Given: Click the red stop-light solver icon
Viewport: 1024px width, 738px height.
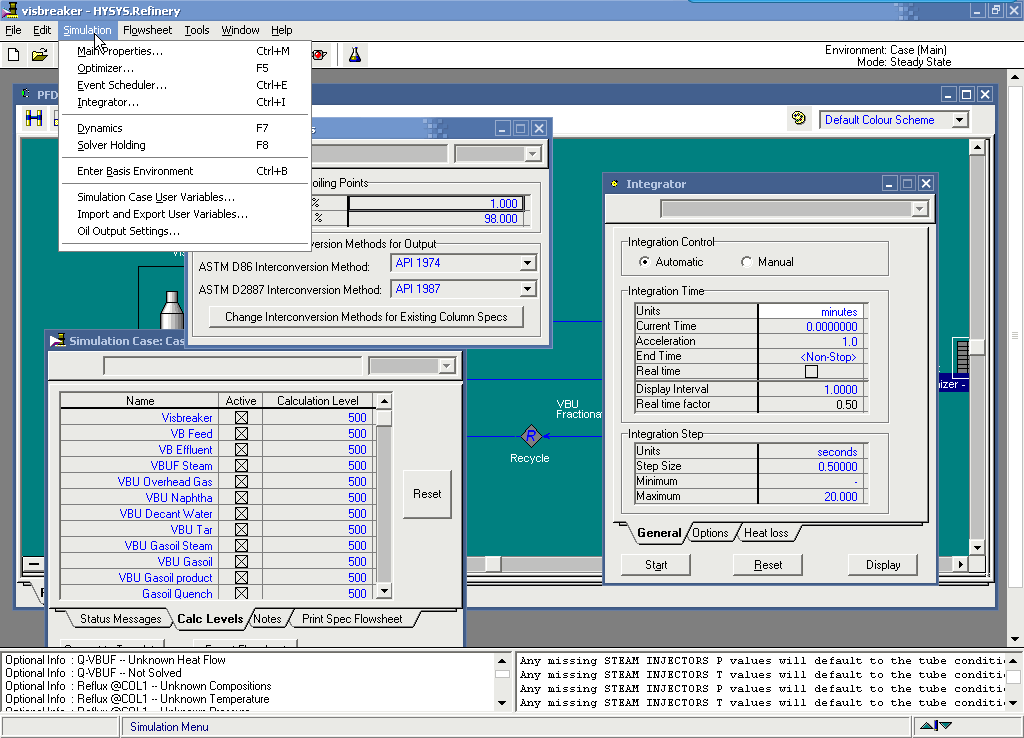Looking at the screenshot, I should pyautogui.click(x=319, y=55).
